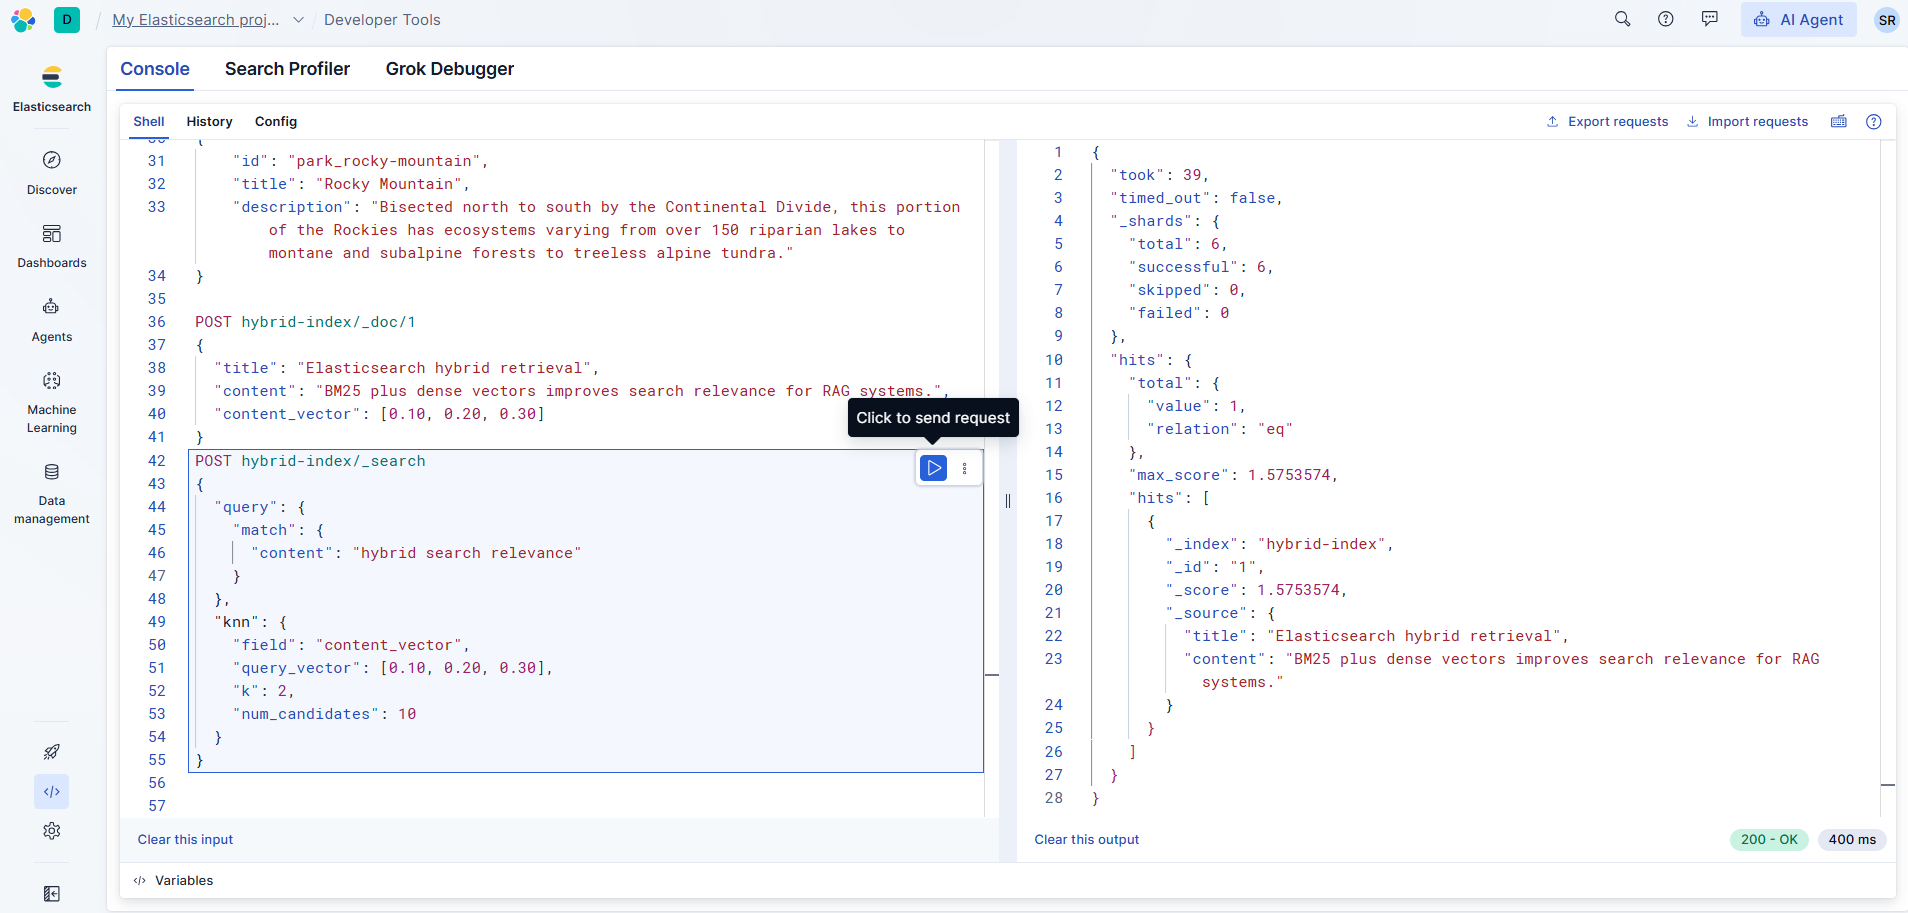Open Discover from the sidebar
Screen dimensions: 1908x913
tap(52, 173)
